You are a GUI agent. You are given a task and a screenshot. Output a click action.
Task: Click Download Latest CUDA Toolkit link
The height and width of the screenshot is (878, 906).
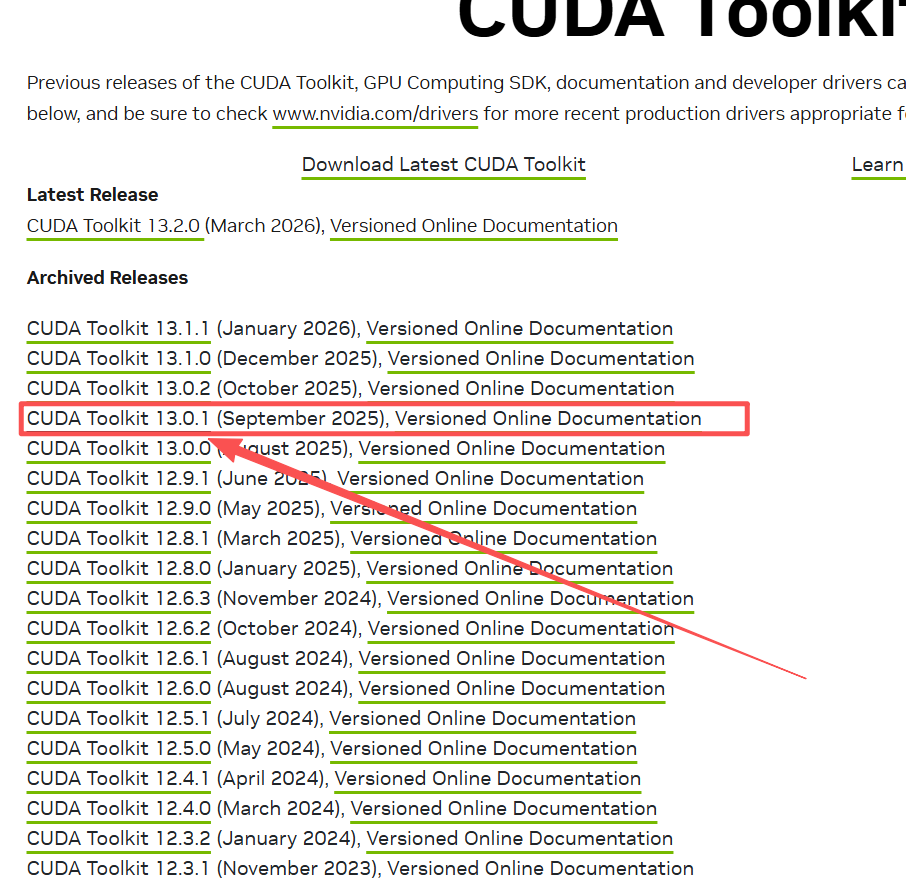tap(444, 165)
